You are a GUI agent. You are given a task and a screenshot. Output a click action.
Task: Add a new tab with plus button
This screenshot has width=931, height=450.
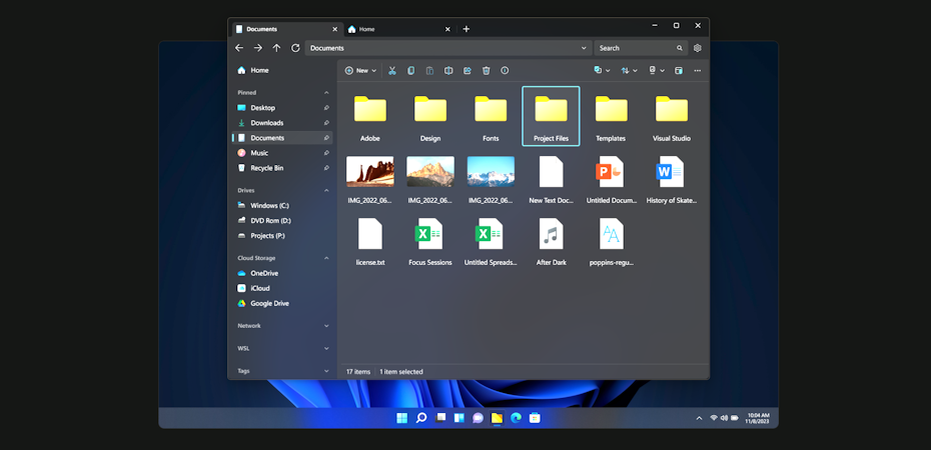pyautogui.click(x=466, y=29)
